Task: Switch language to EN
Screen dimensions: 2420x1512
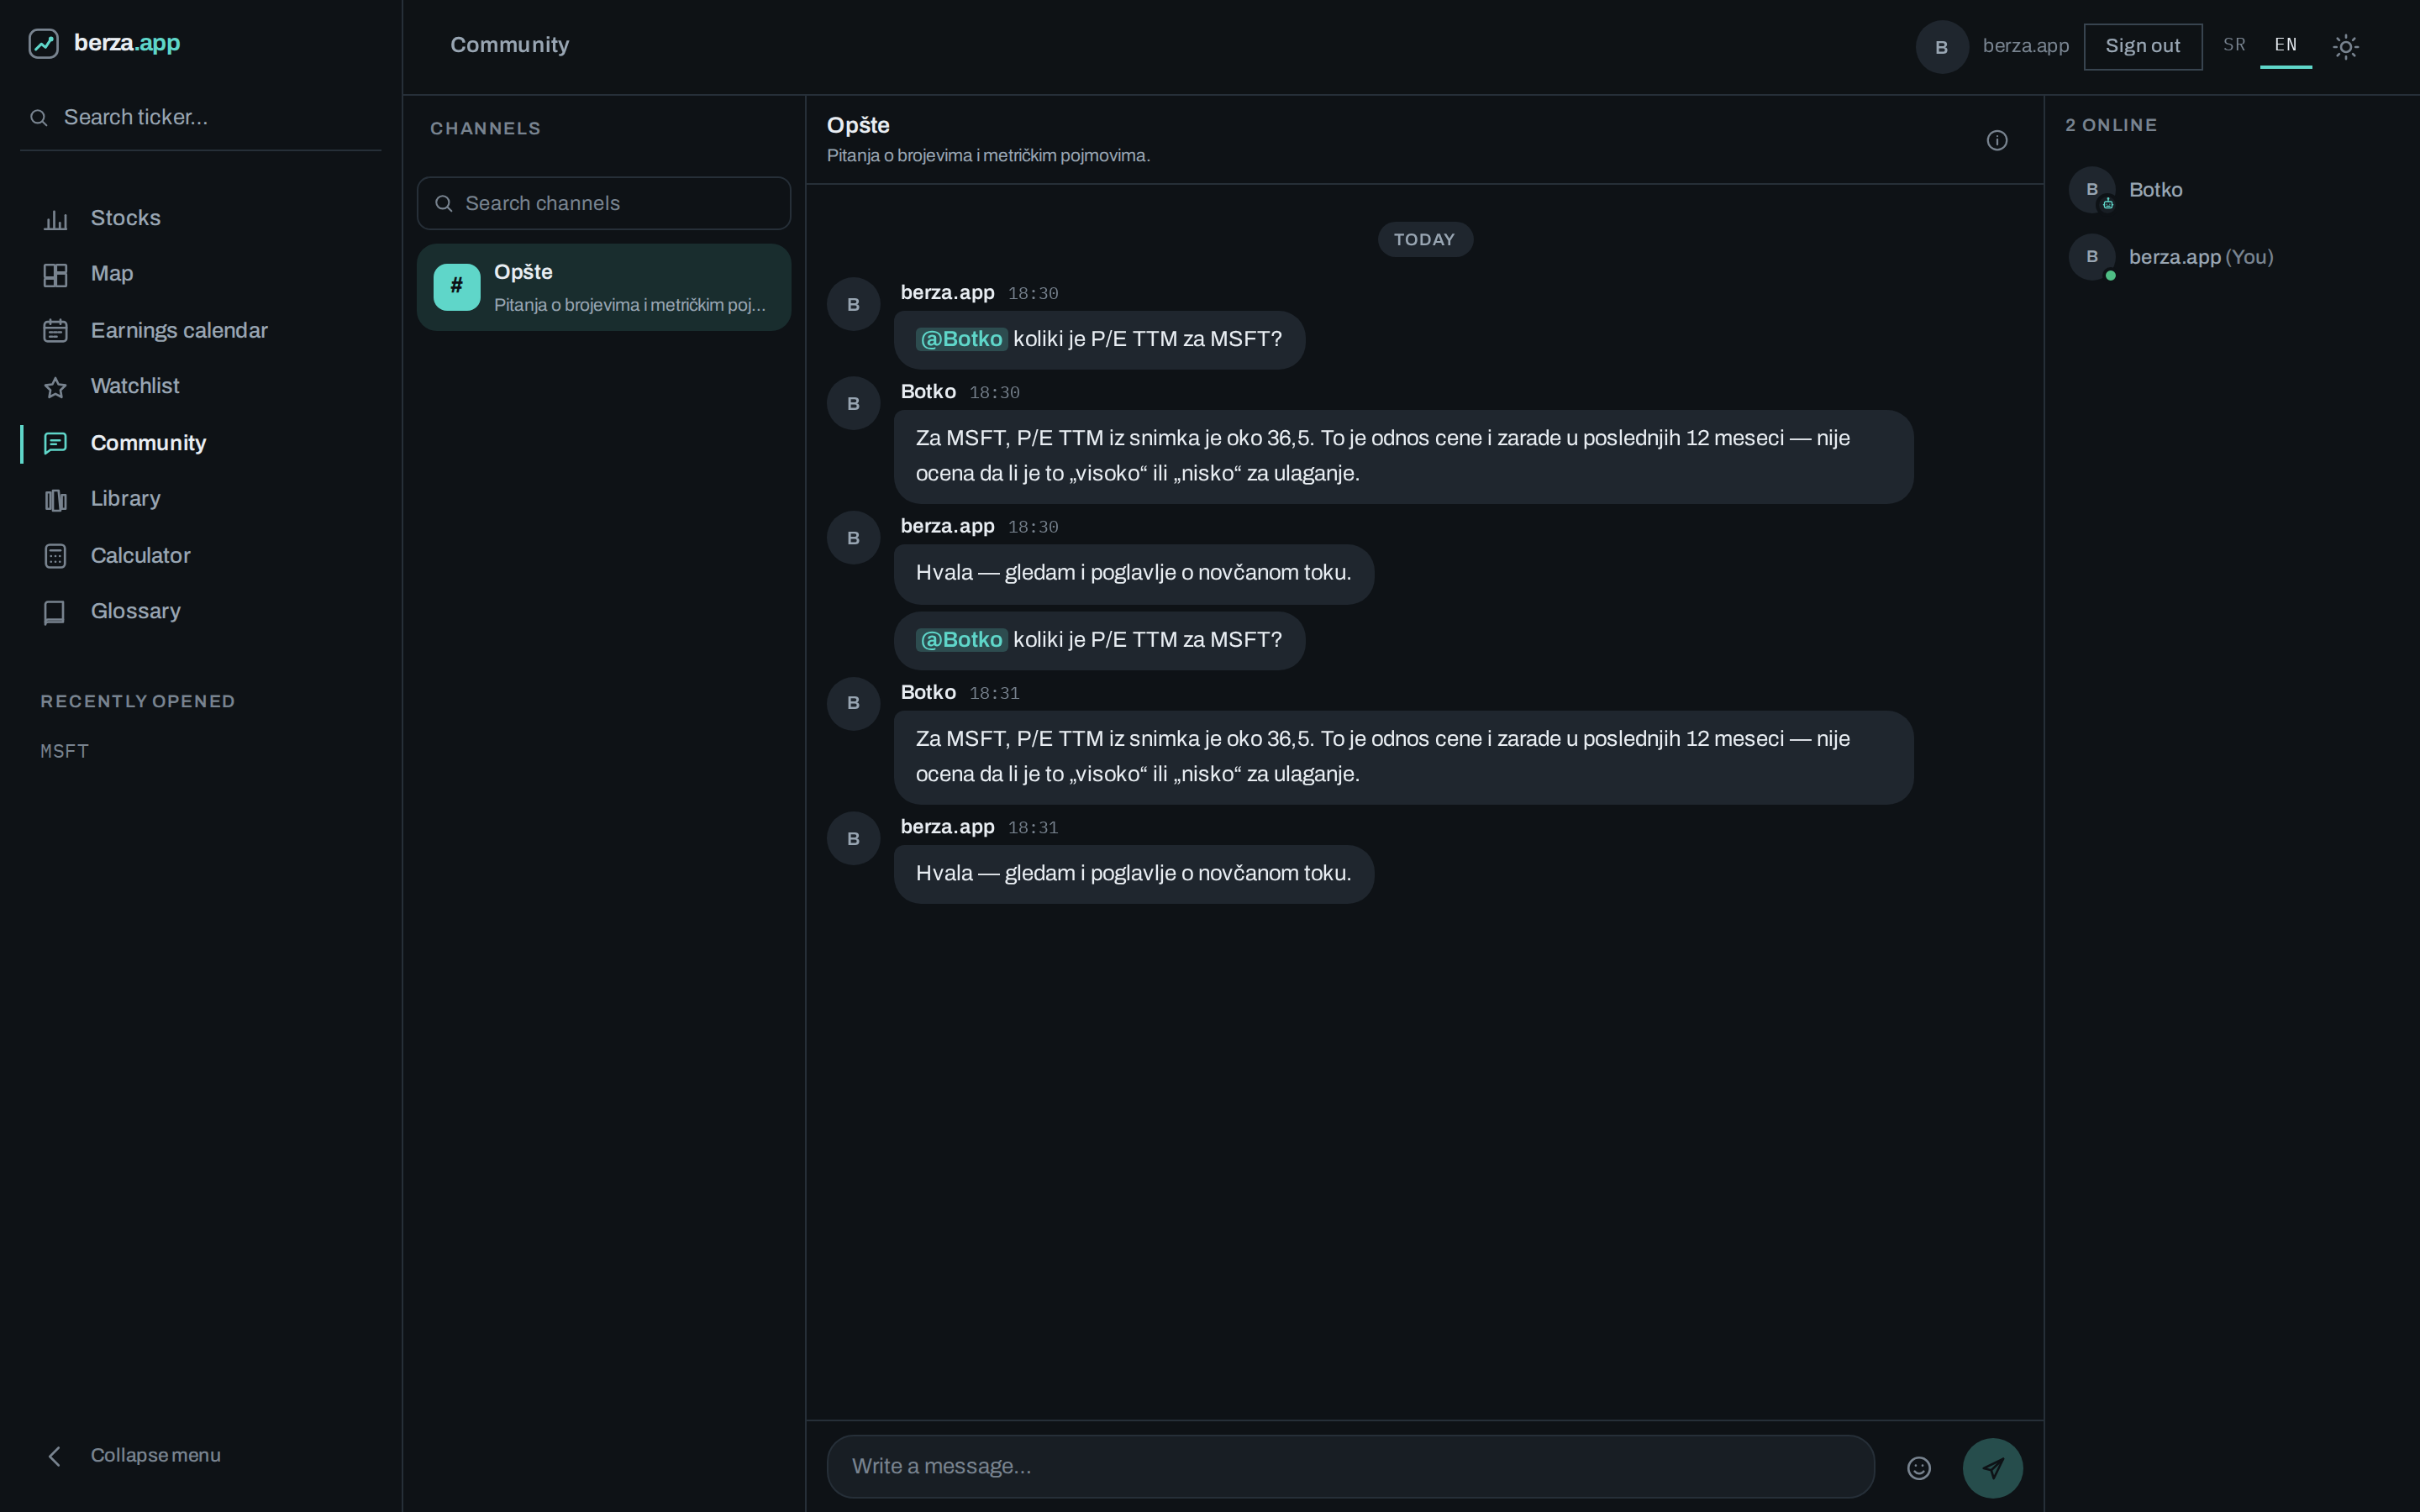Action: click(x=2286, y=45)
